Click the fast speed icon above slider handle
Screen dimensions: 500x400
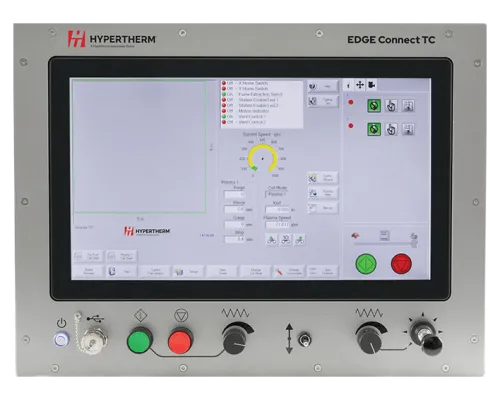414,236
